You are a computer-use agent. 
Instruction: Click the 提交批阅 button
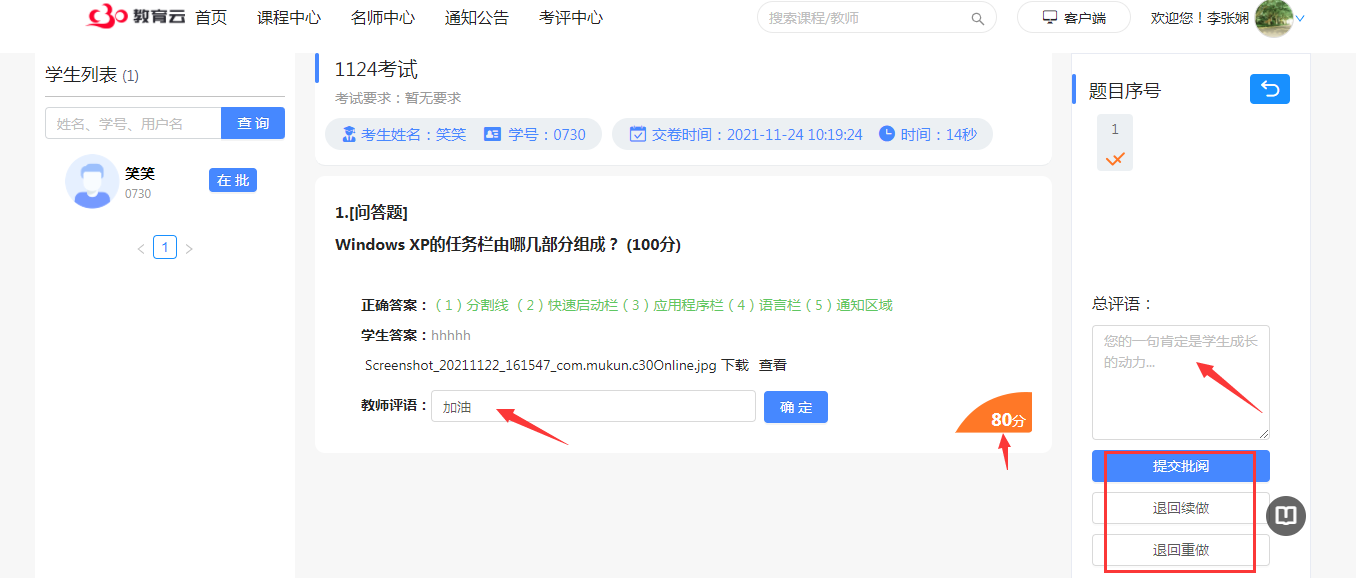tap(1180, 466)
